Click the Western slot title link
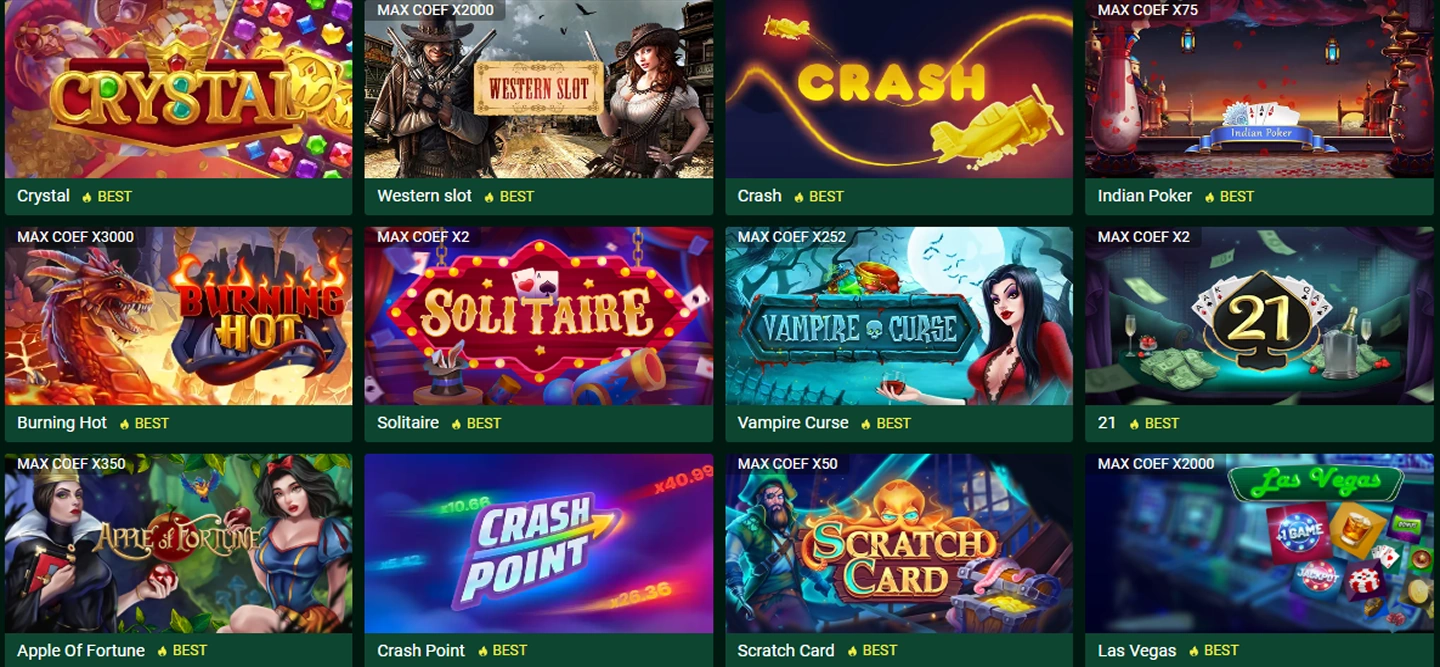The width and height of the screenshot is (1440, 667). tap(424, 196)
